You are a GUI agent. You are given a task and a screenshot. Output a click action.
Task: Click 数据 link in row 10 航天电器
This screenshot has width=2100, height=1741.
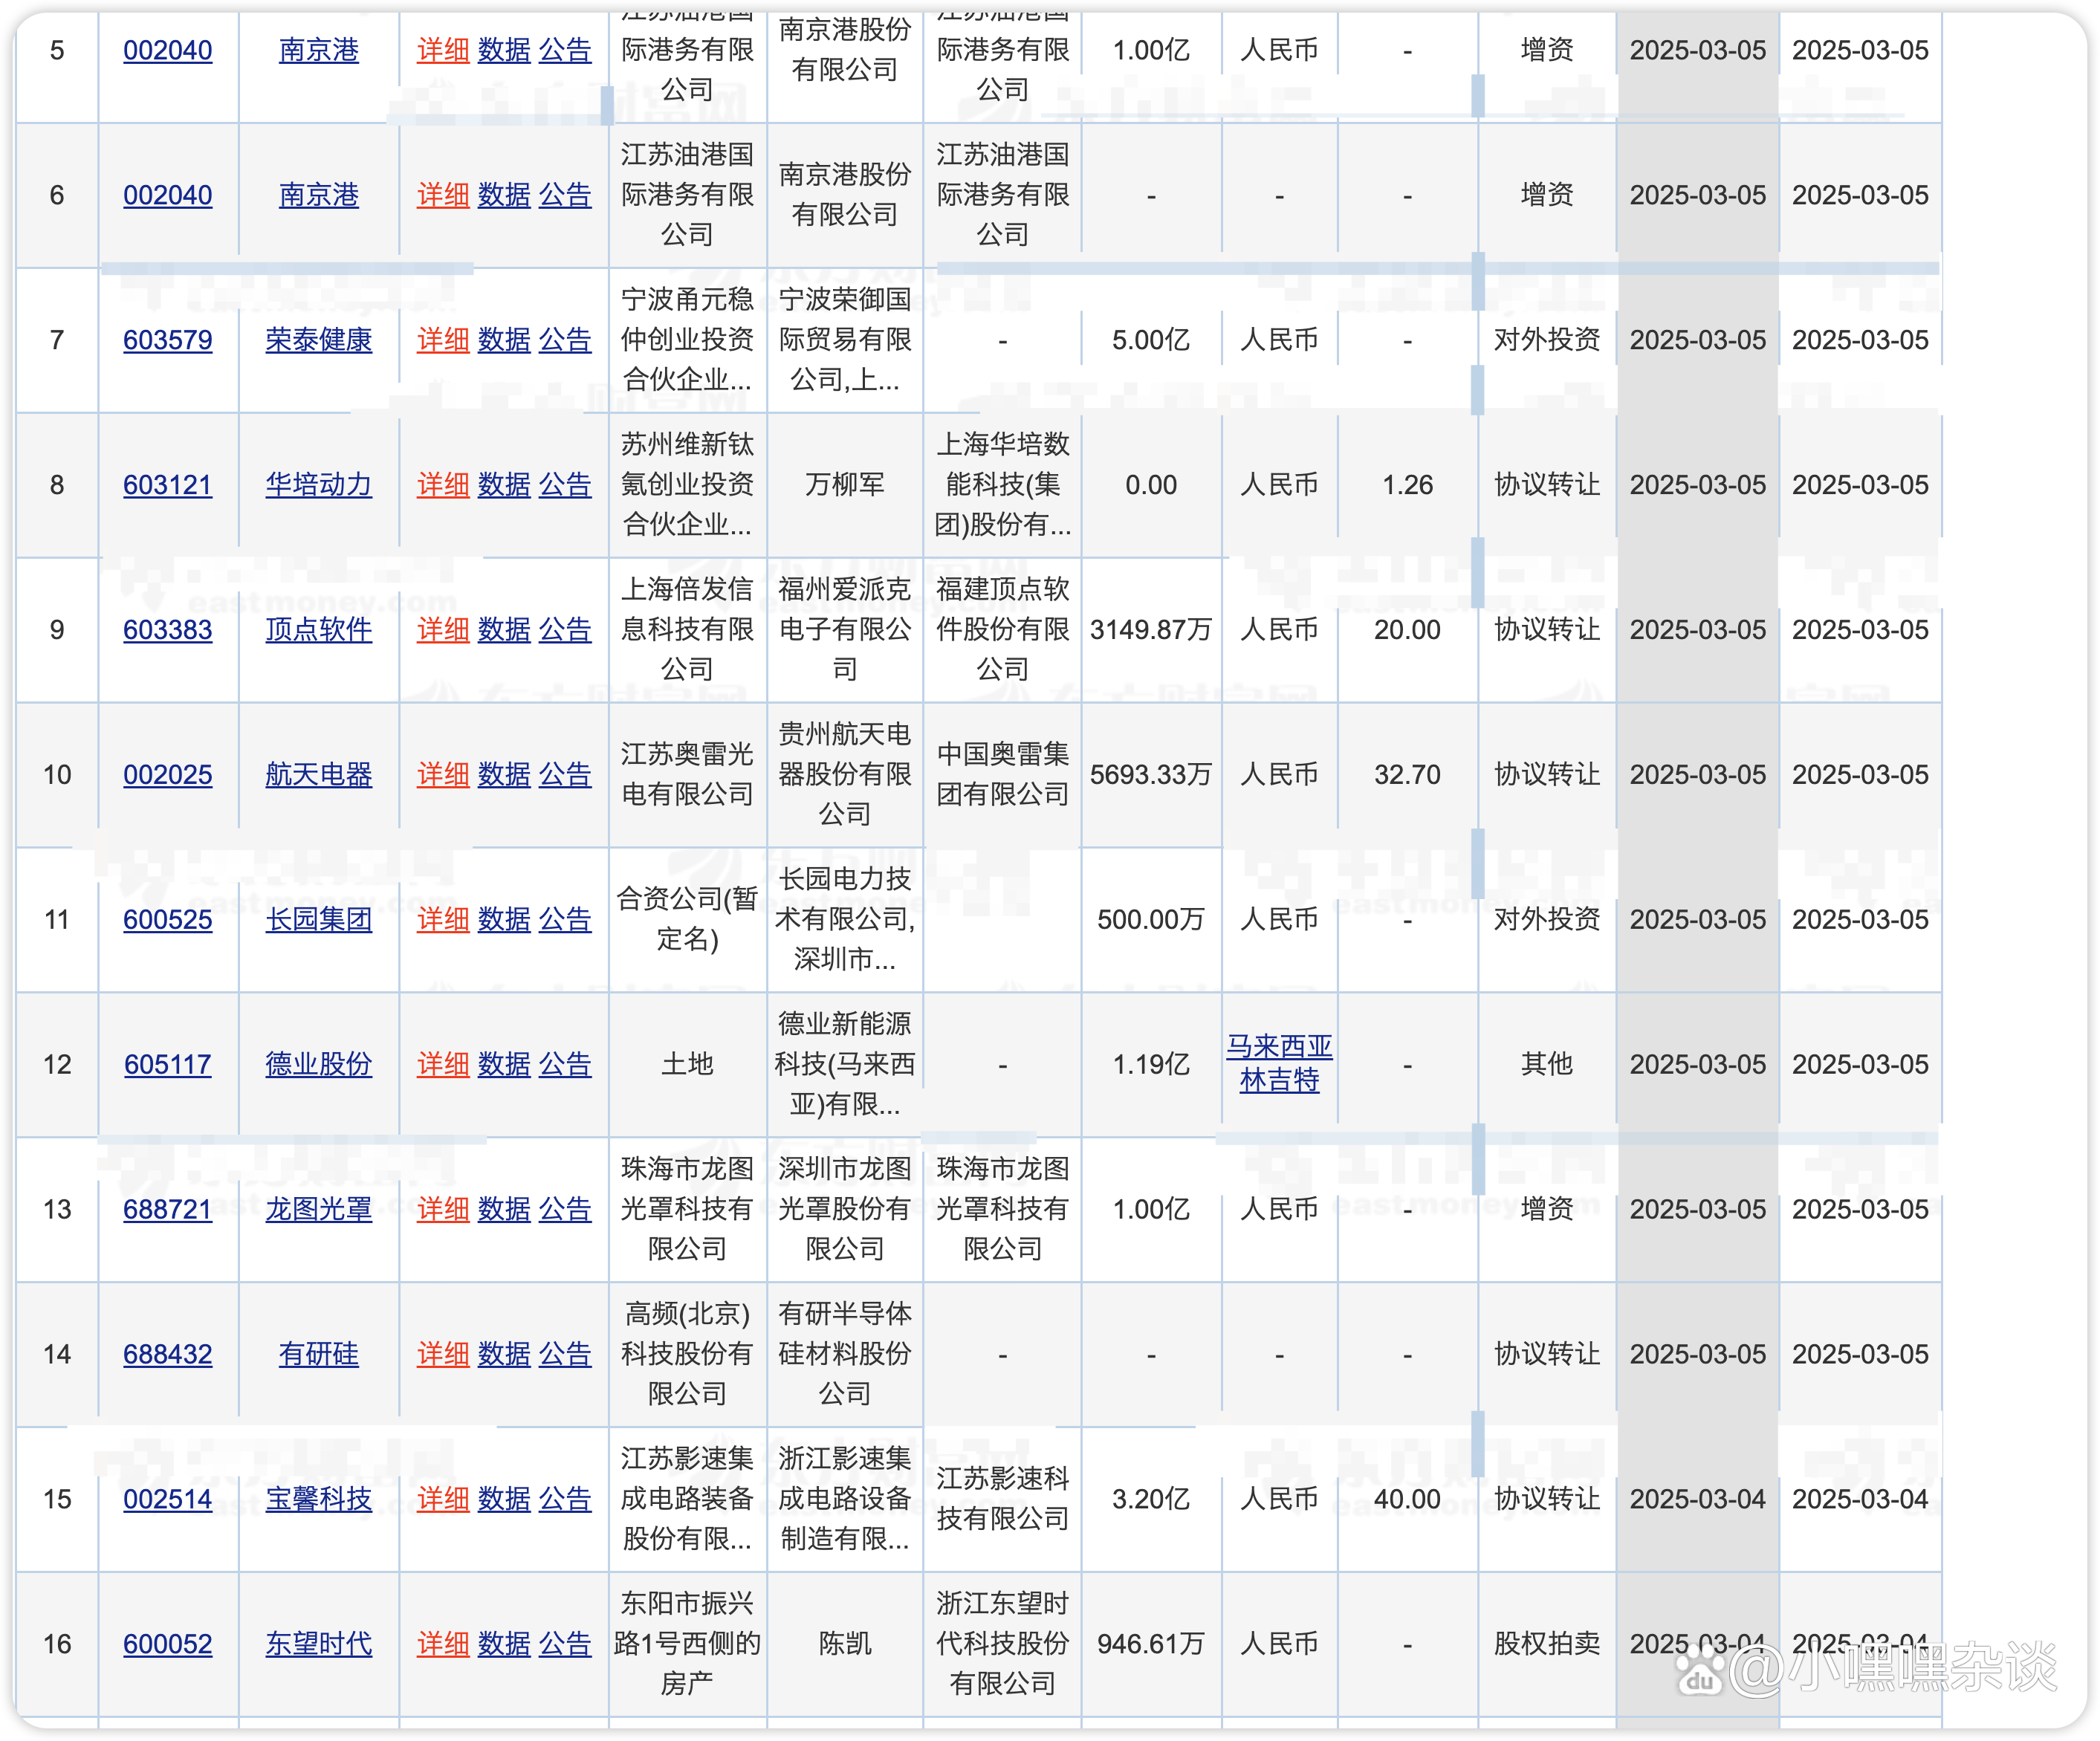(504, 775)
